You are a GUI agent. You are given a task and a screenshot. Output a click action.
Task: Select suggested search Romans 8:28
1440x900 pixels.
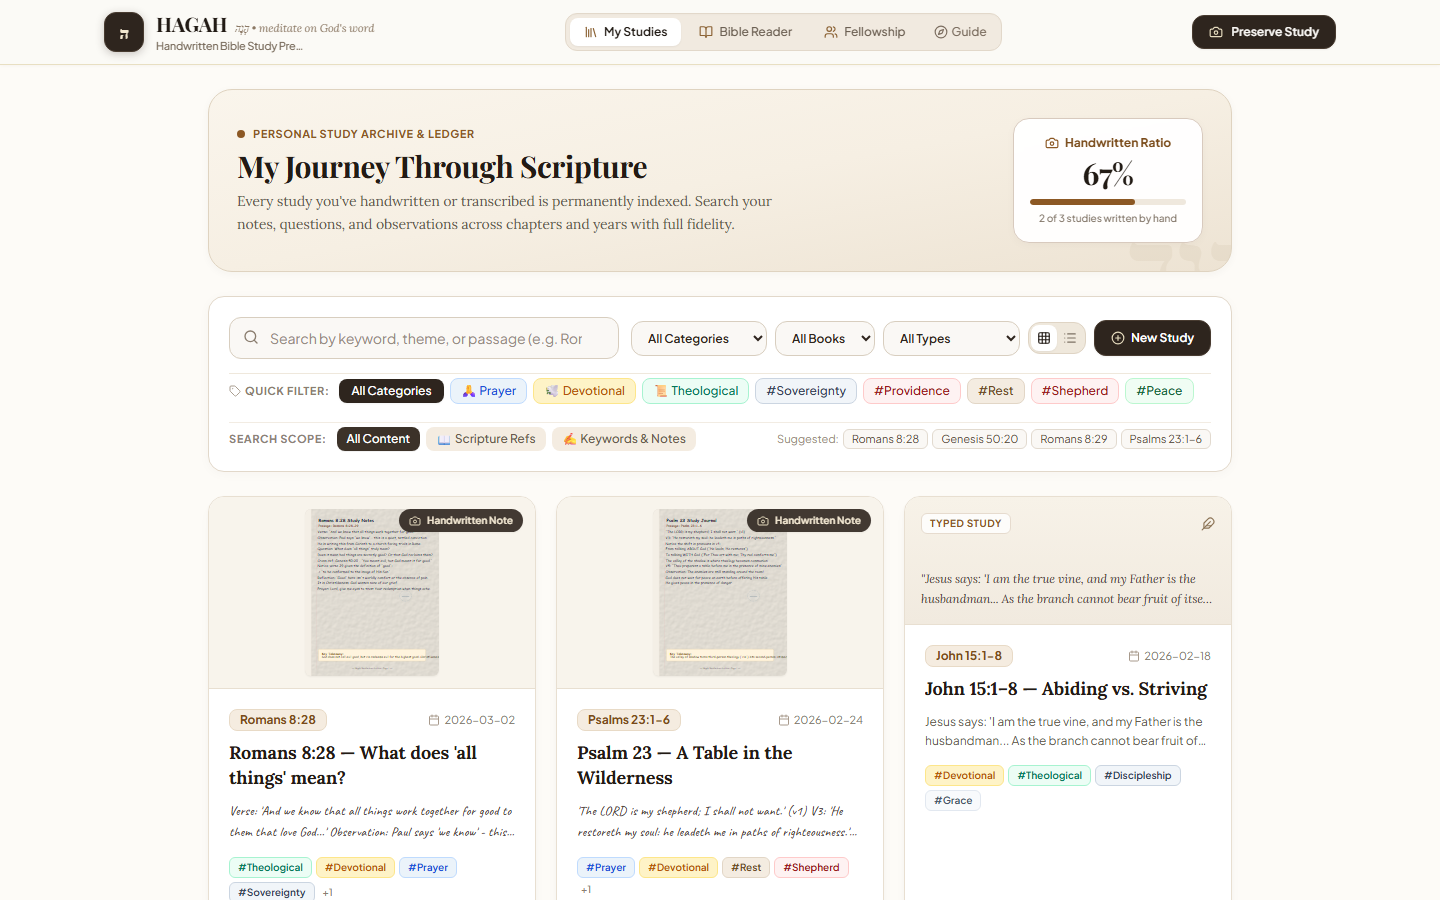pyautogui.click(x=885, y=439)
